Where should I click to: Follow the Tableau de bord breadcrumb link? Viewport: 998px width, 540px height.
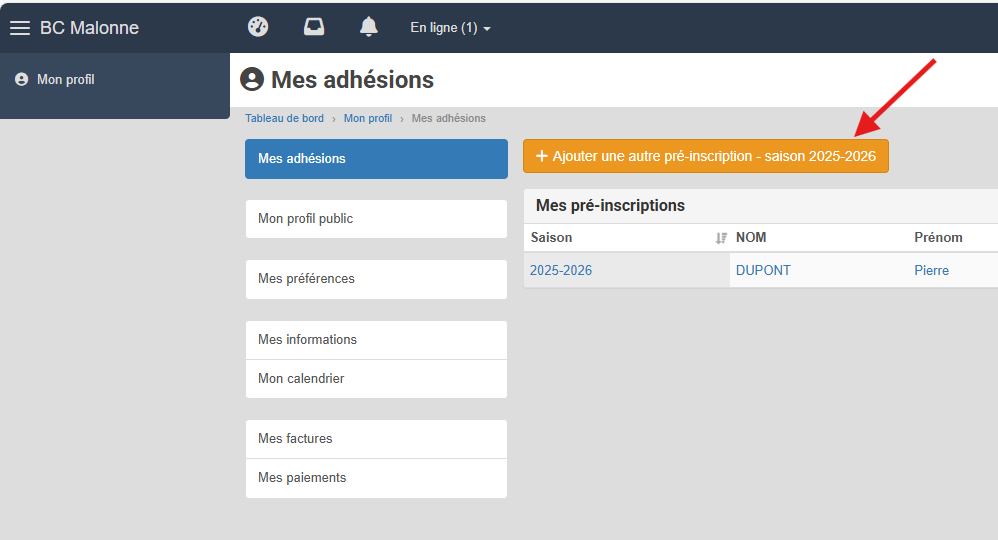click(x=285, y=118)
